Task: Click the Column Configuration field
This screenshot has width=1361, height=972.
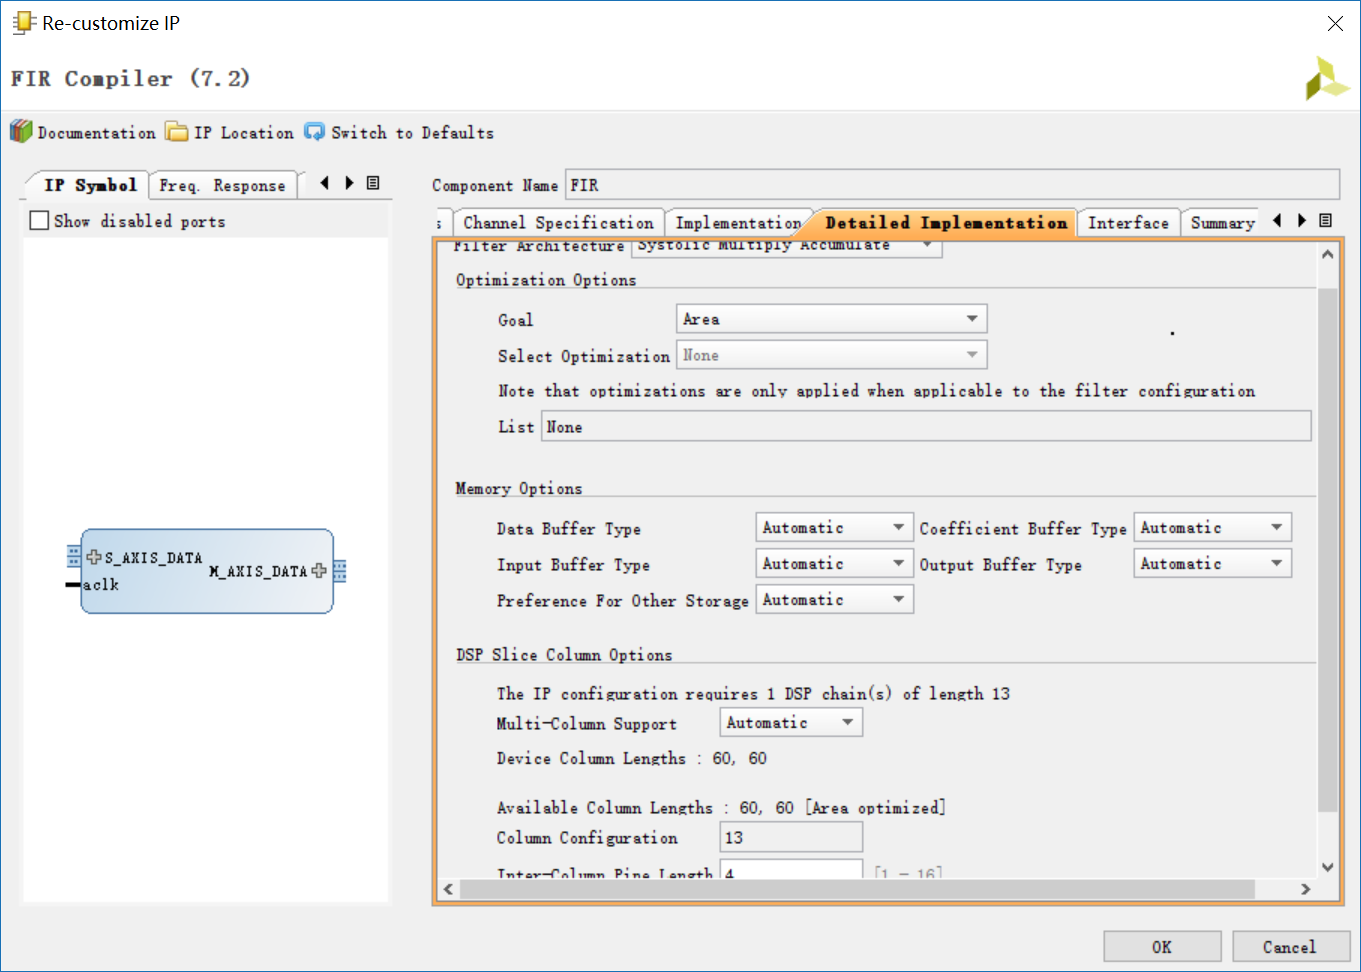Action: [791, 838]
